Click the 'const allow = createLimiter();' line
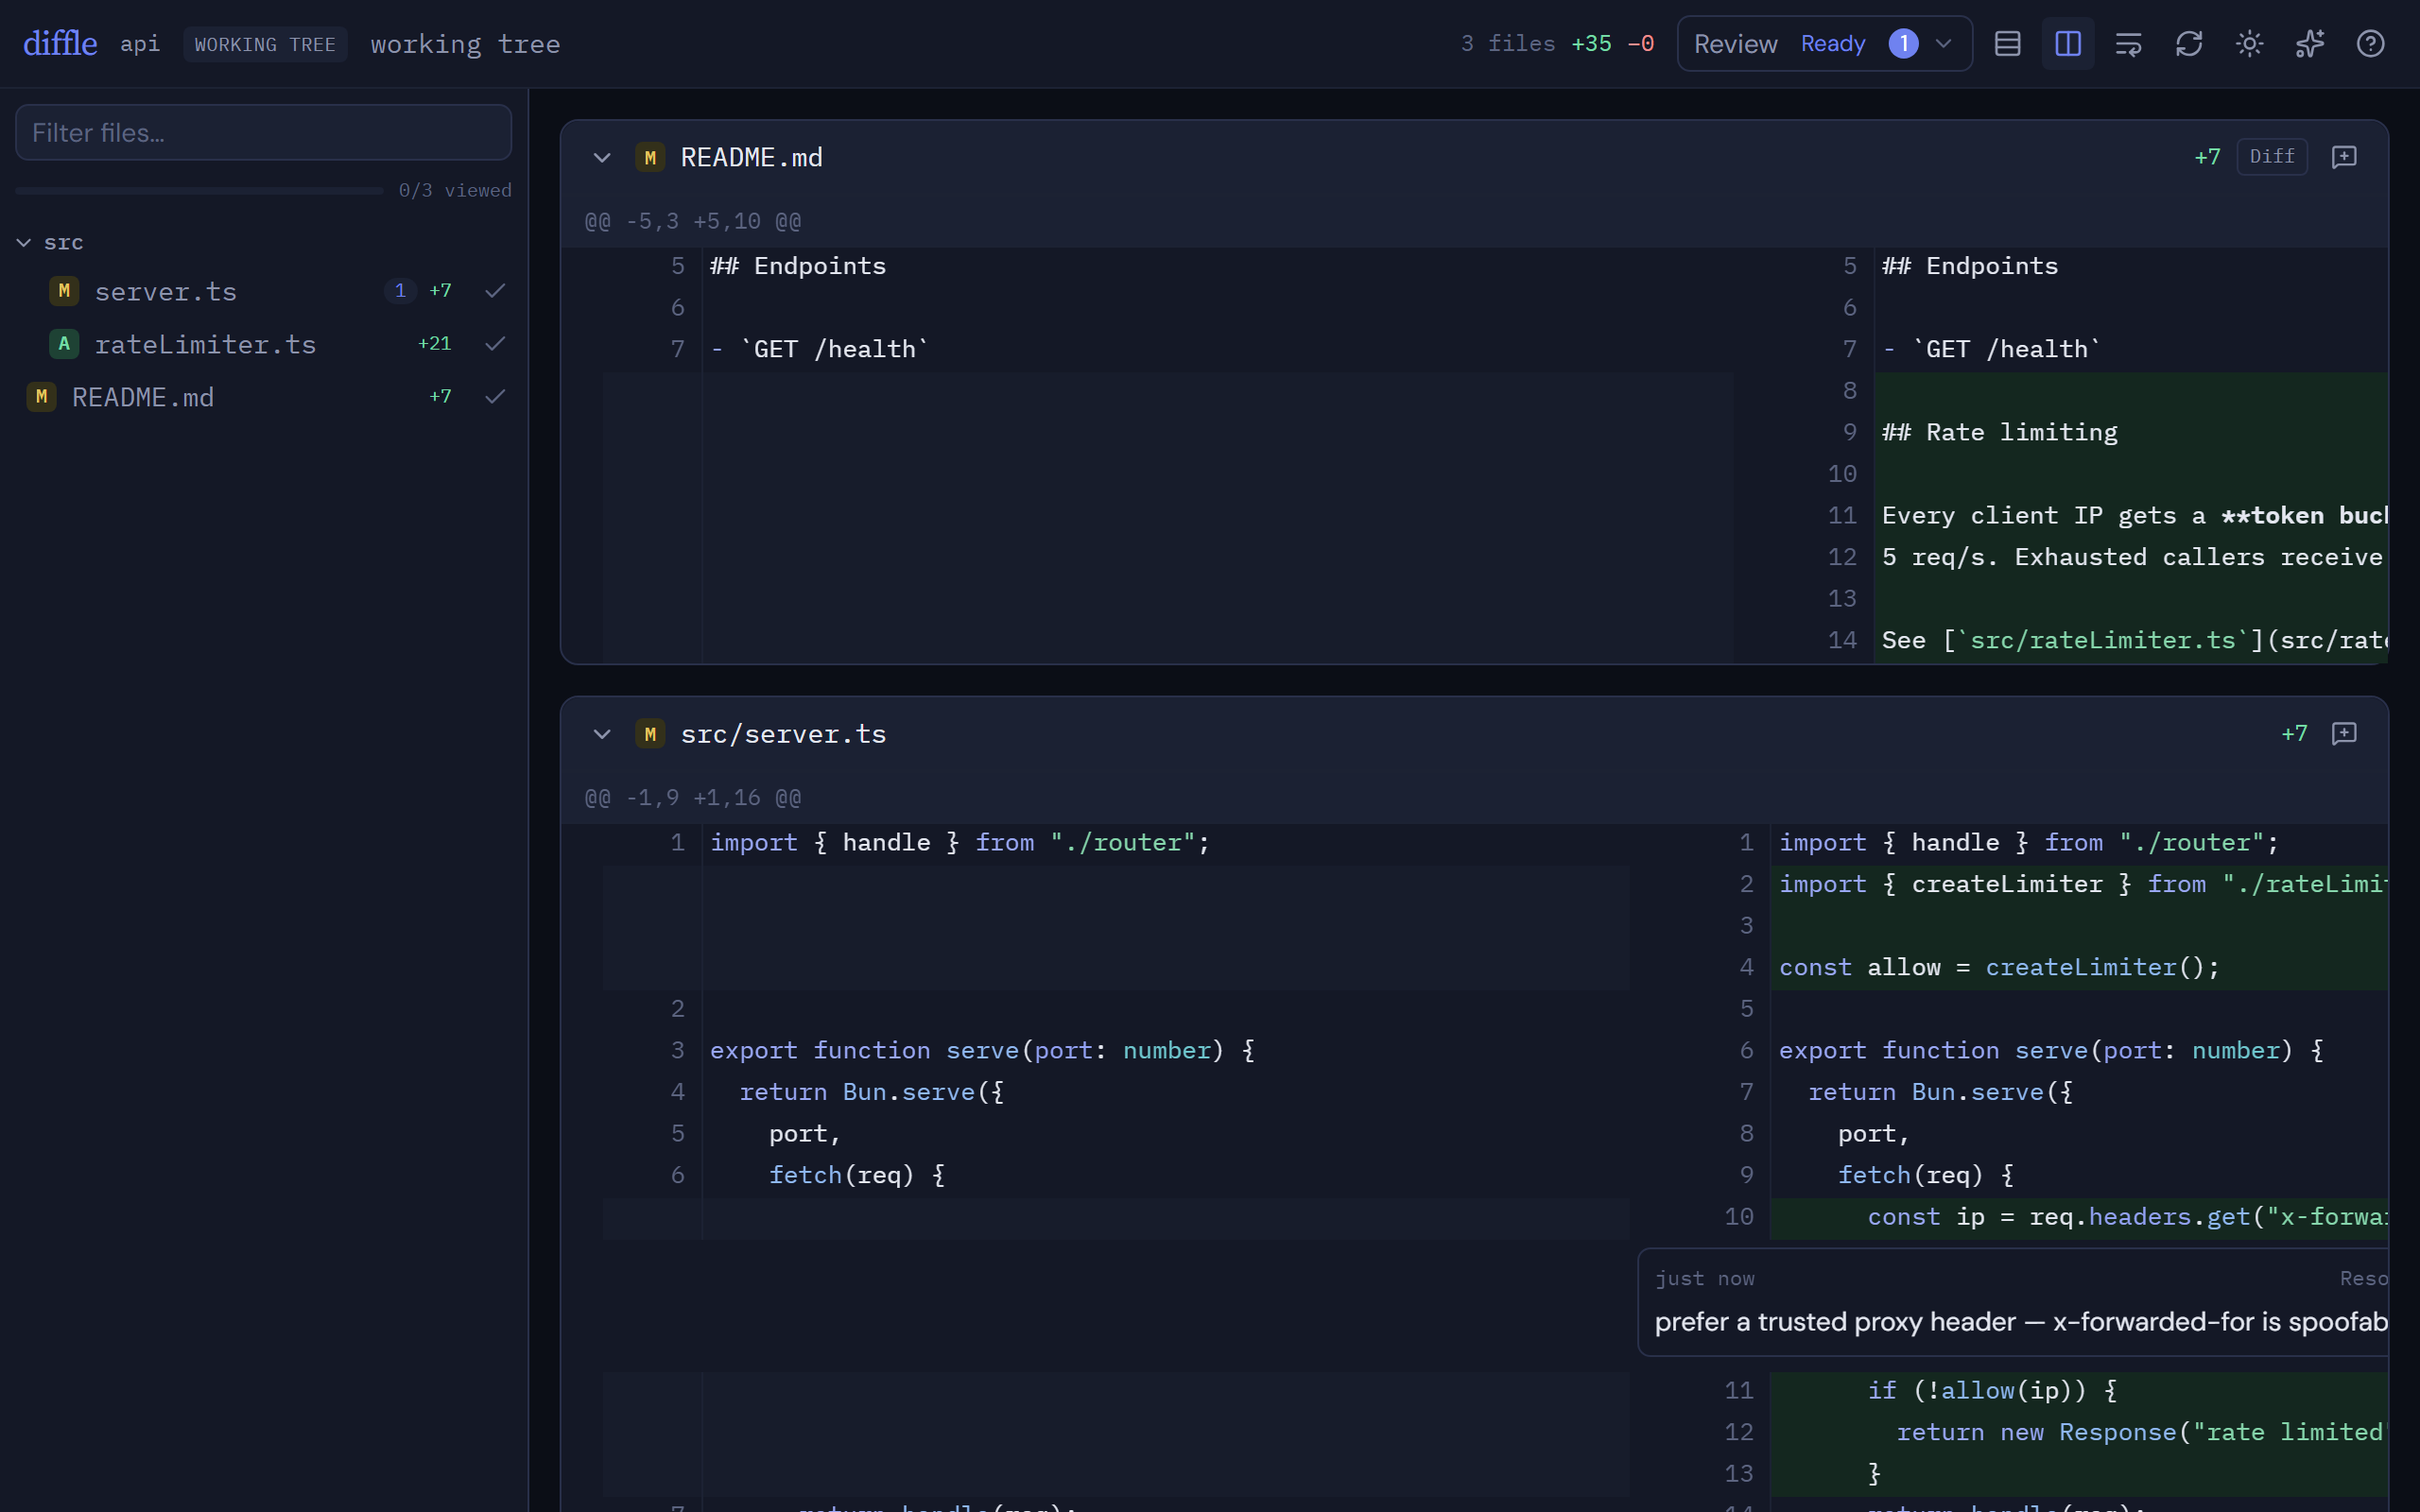2420x1512 pixels. pyautogui.click(x=1999, y=967)
